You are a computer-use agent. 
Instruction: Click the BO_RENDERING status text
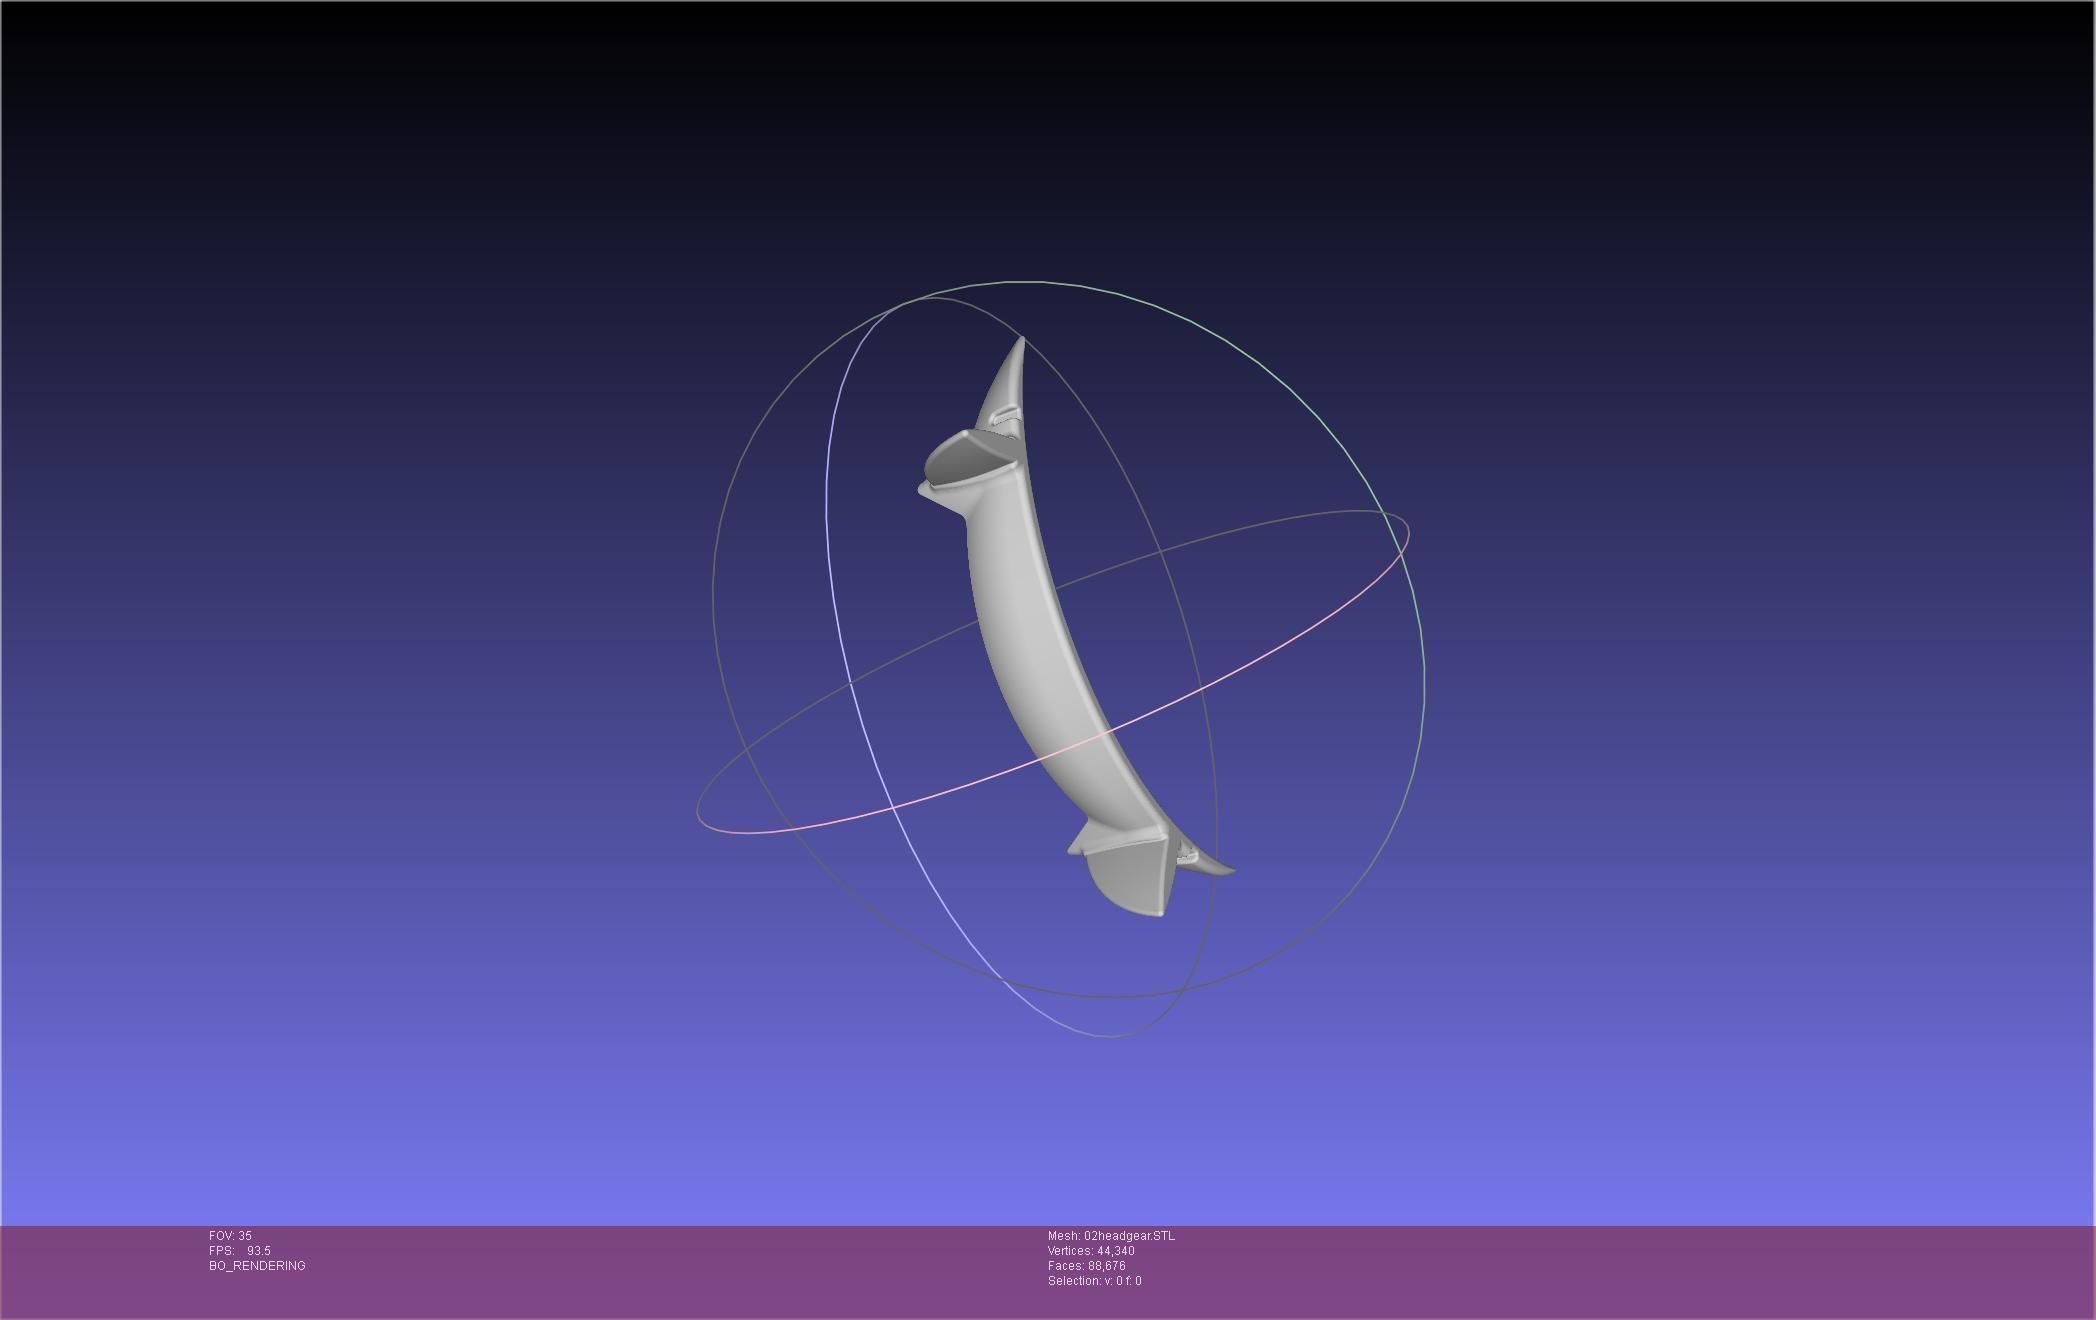tap(257, 1266)
